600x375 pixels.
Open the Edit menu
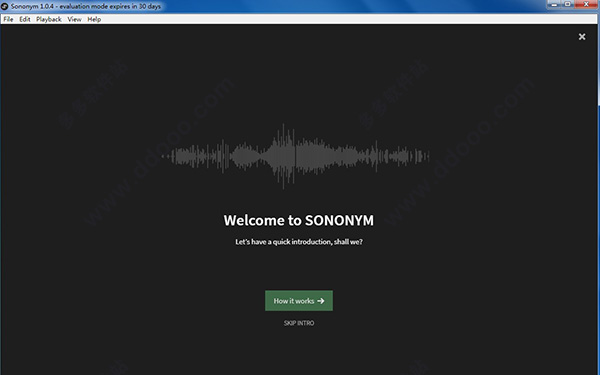click(25, 19)
